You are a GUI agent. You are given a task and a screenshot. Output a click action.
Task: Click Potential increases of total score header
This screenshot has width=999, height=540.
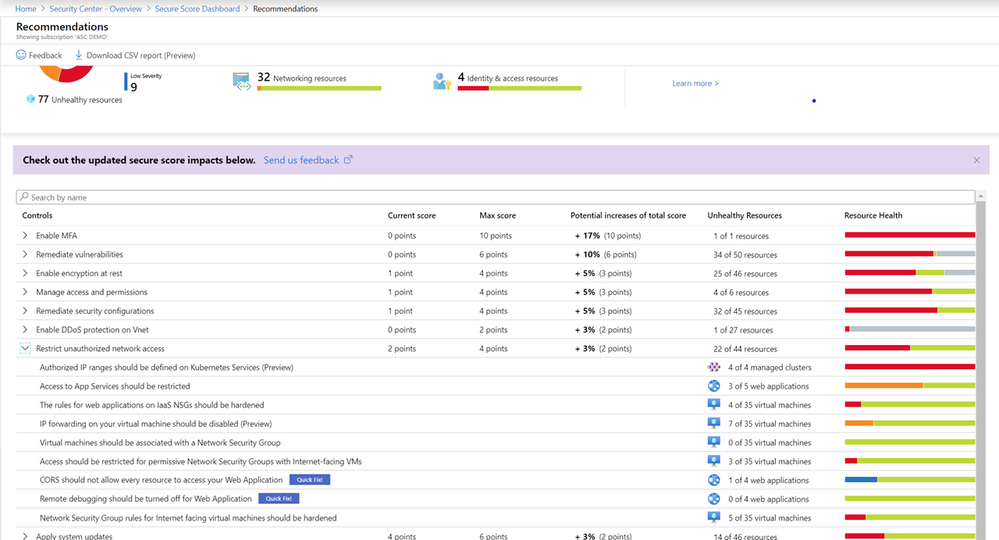pos(628,215)
